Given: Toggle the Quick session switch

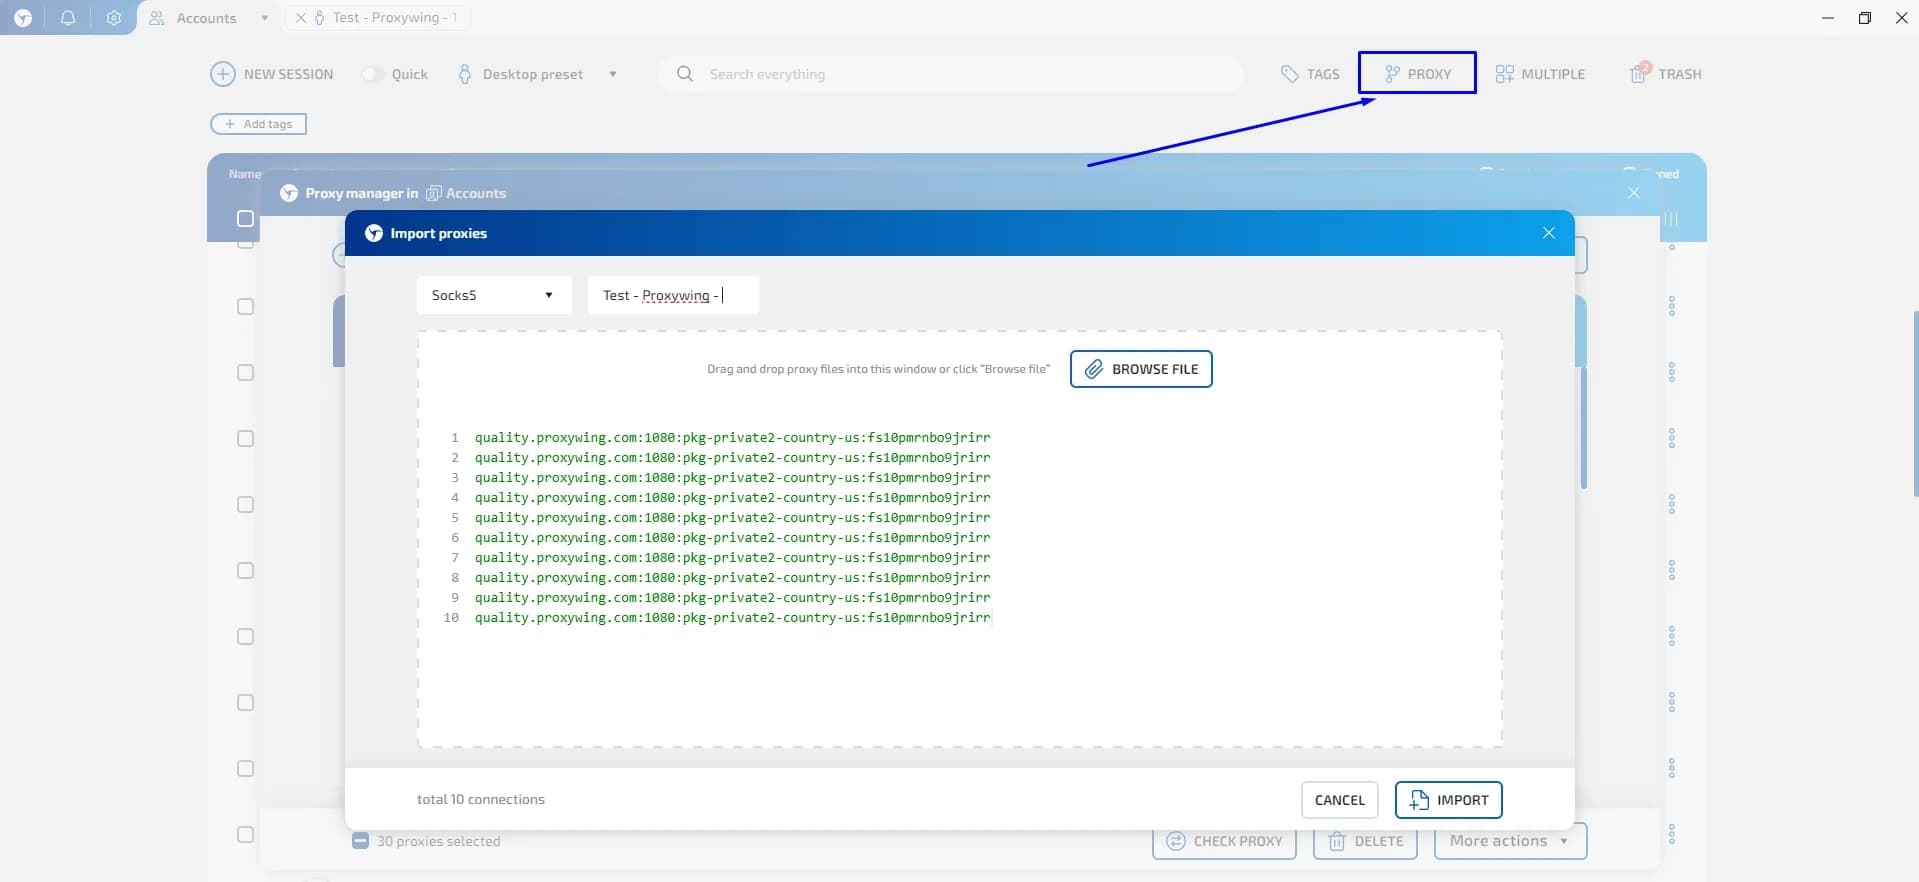Looking at the screenshot, I should click(x=372, y=74).
